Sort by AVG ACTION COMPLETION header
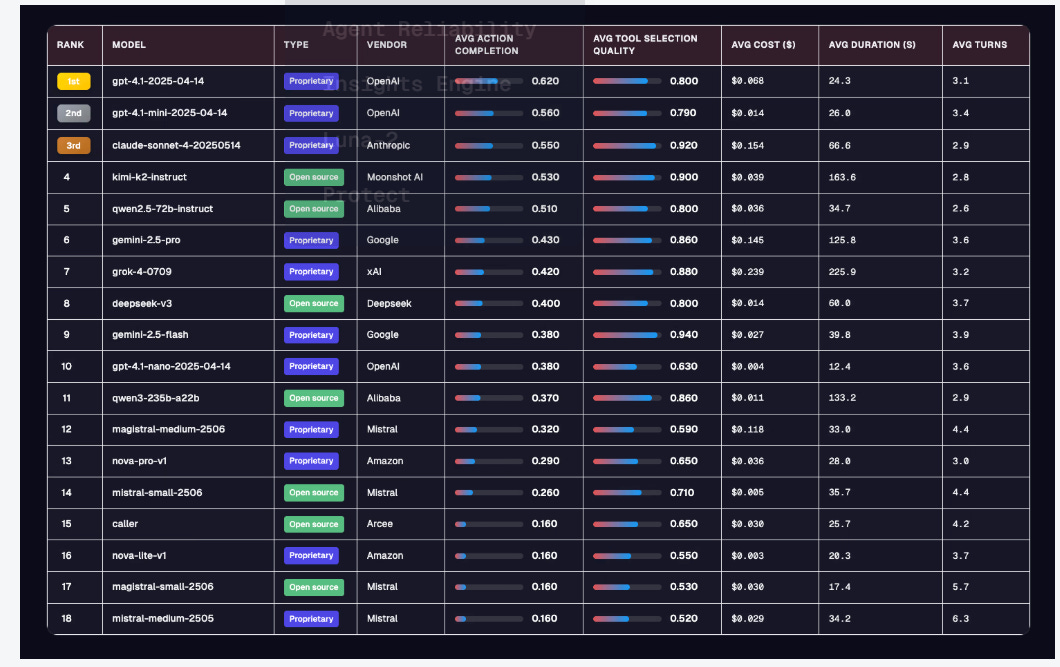This screenshot has height=667, width=1060. click(487, 45)
